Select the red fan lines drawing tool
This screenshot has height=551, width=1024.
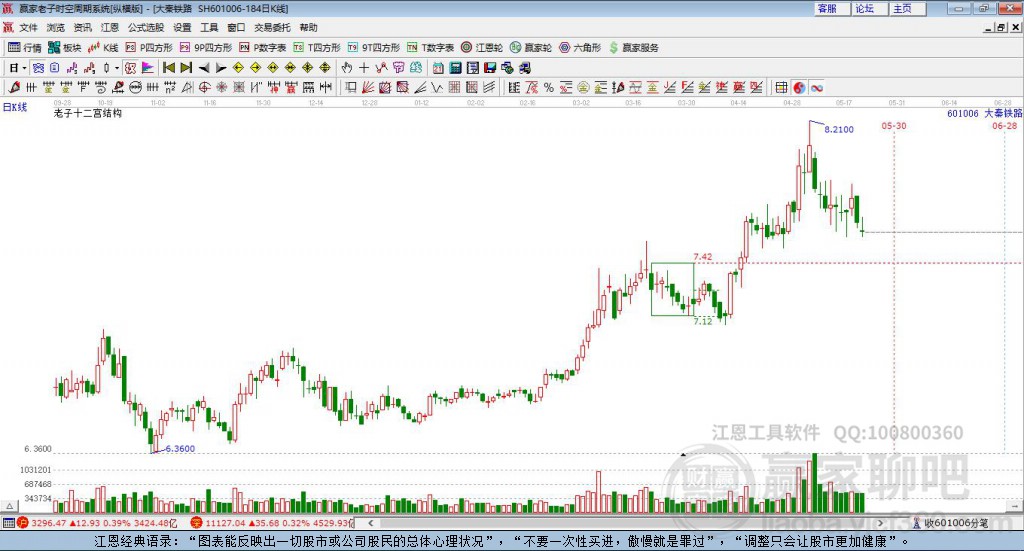click(368, 87)
